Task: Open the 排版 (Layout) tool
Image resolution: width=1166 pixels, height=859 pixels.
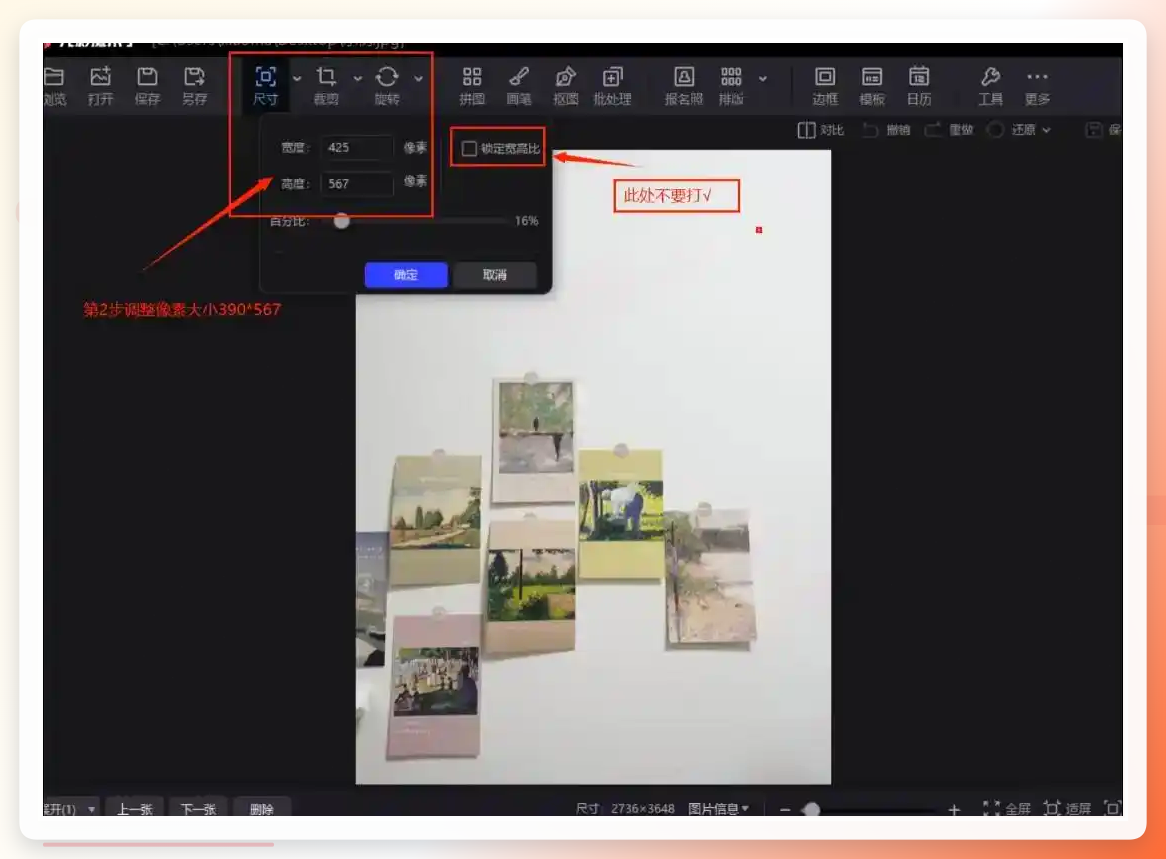Action: click(x=731, y=86)
